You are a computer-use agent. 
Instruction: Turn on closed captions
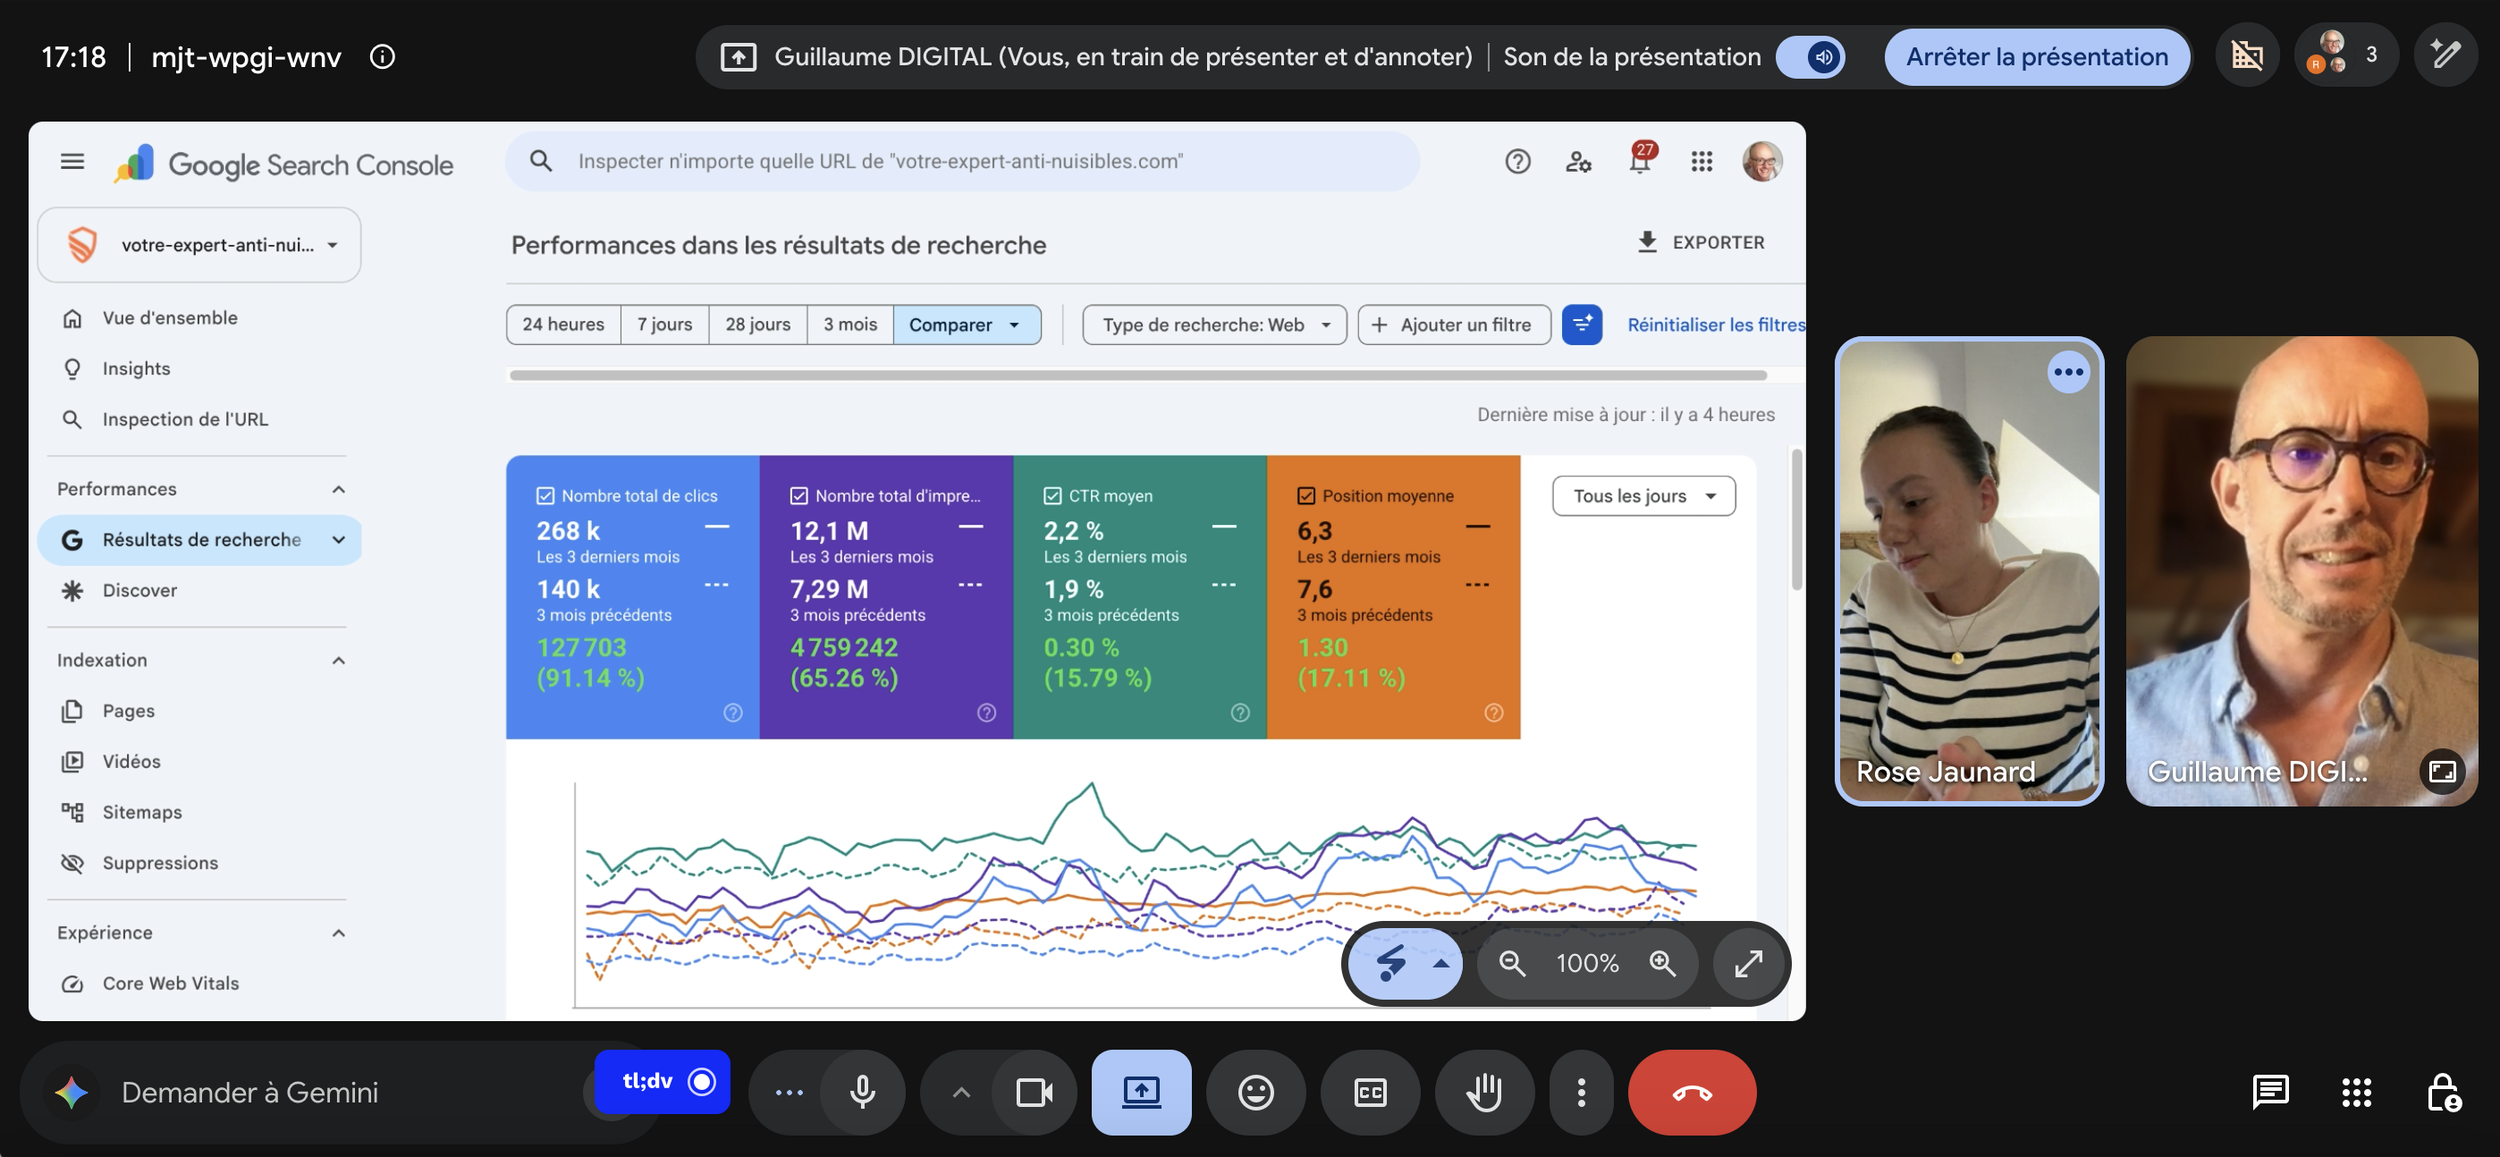click(x=1370, y=1092)
